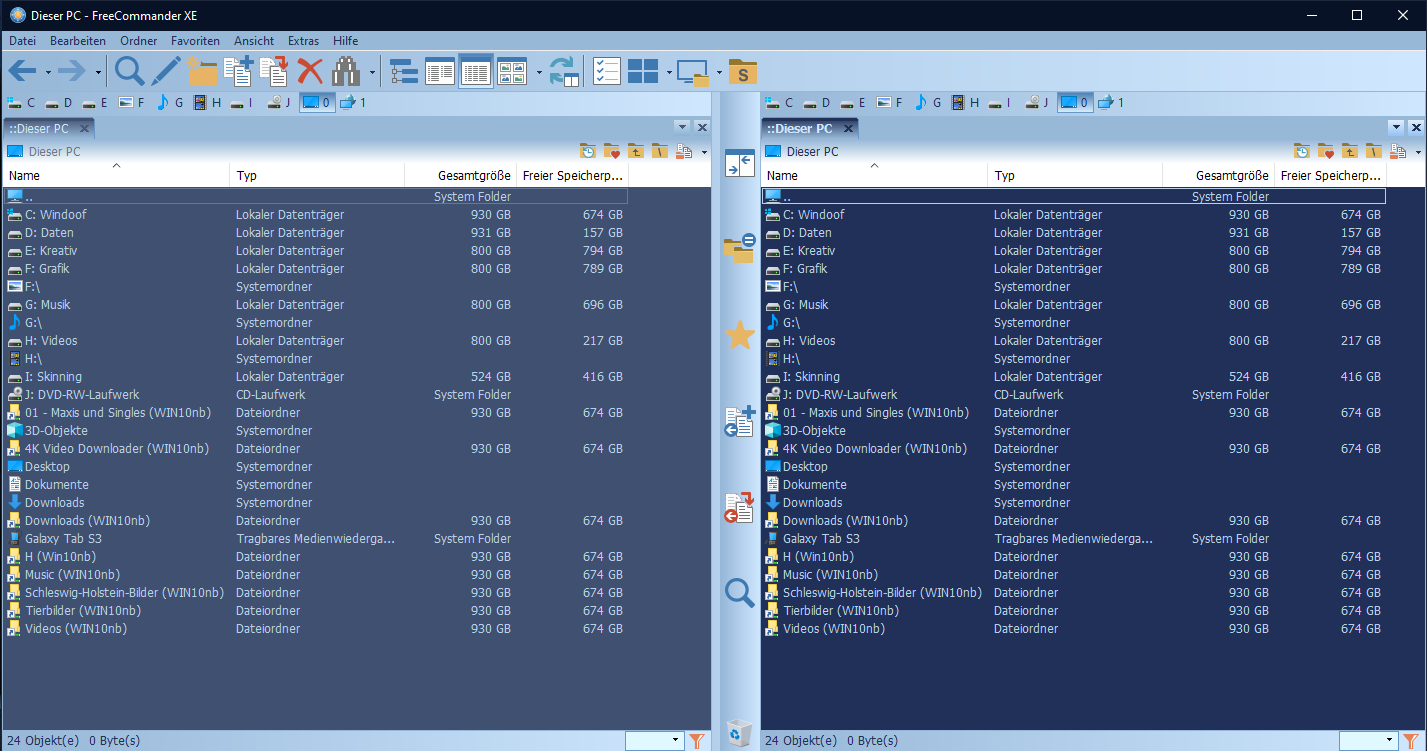Viewport: 1427px width, 751px height.
Task: Click the gold star favorites icon in the middle bar
Action: (x=739, y=336)
